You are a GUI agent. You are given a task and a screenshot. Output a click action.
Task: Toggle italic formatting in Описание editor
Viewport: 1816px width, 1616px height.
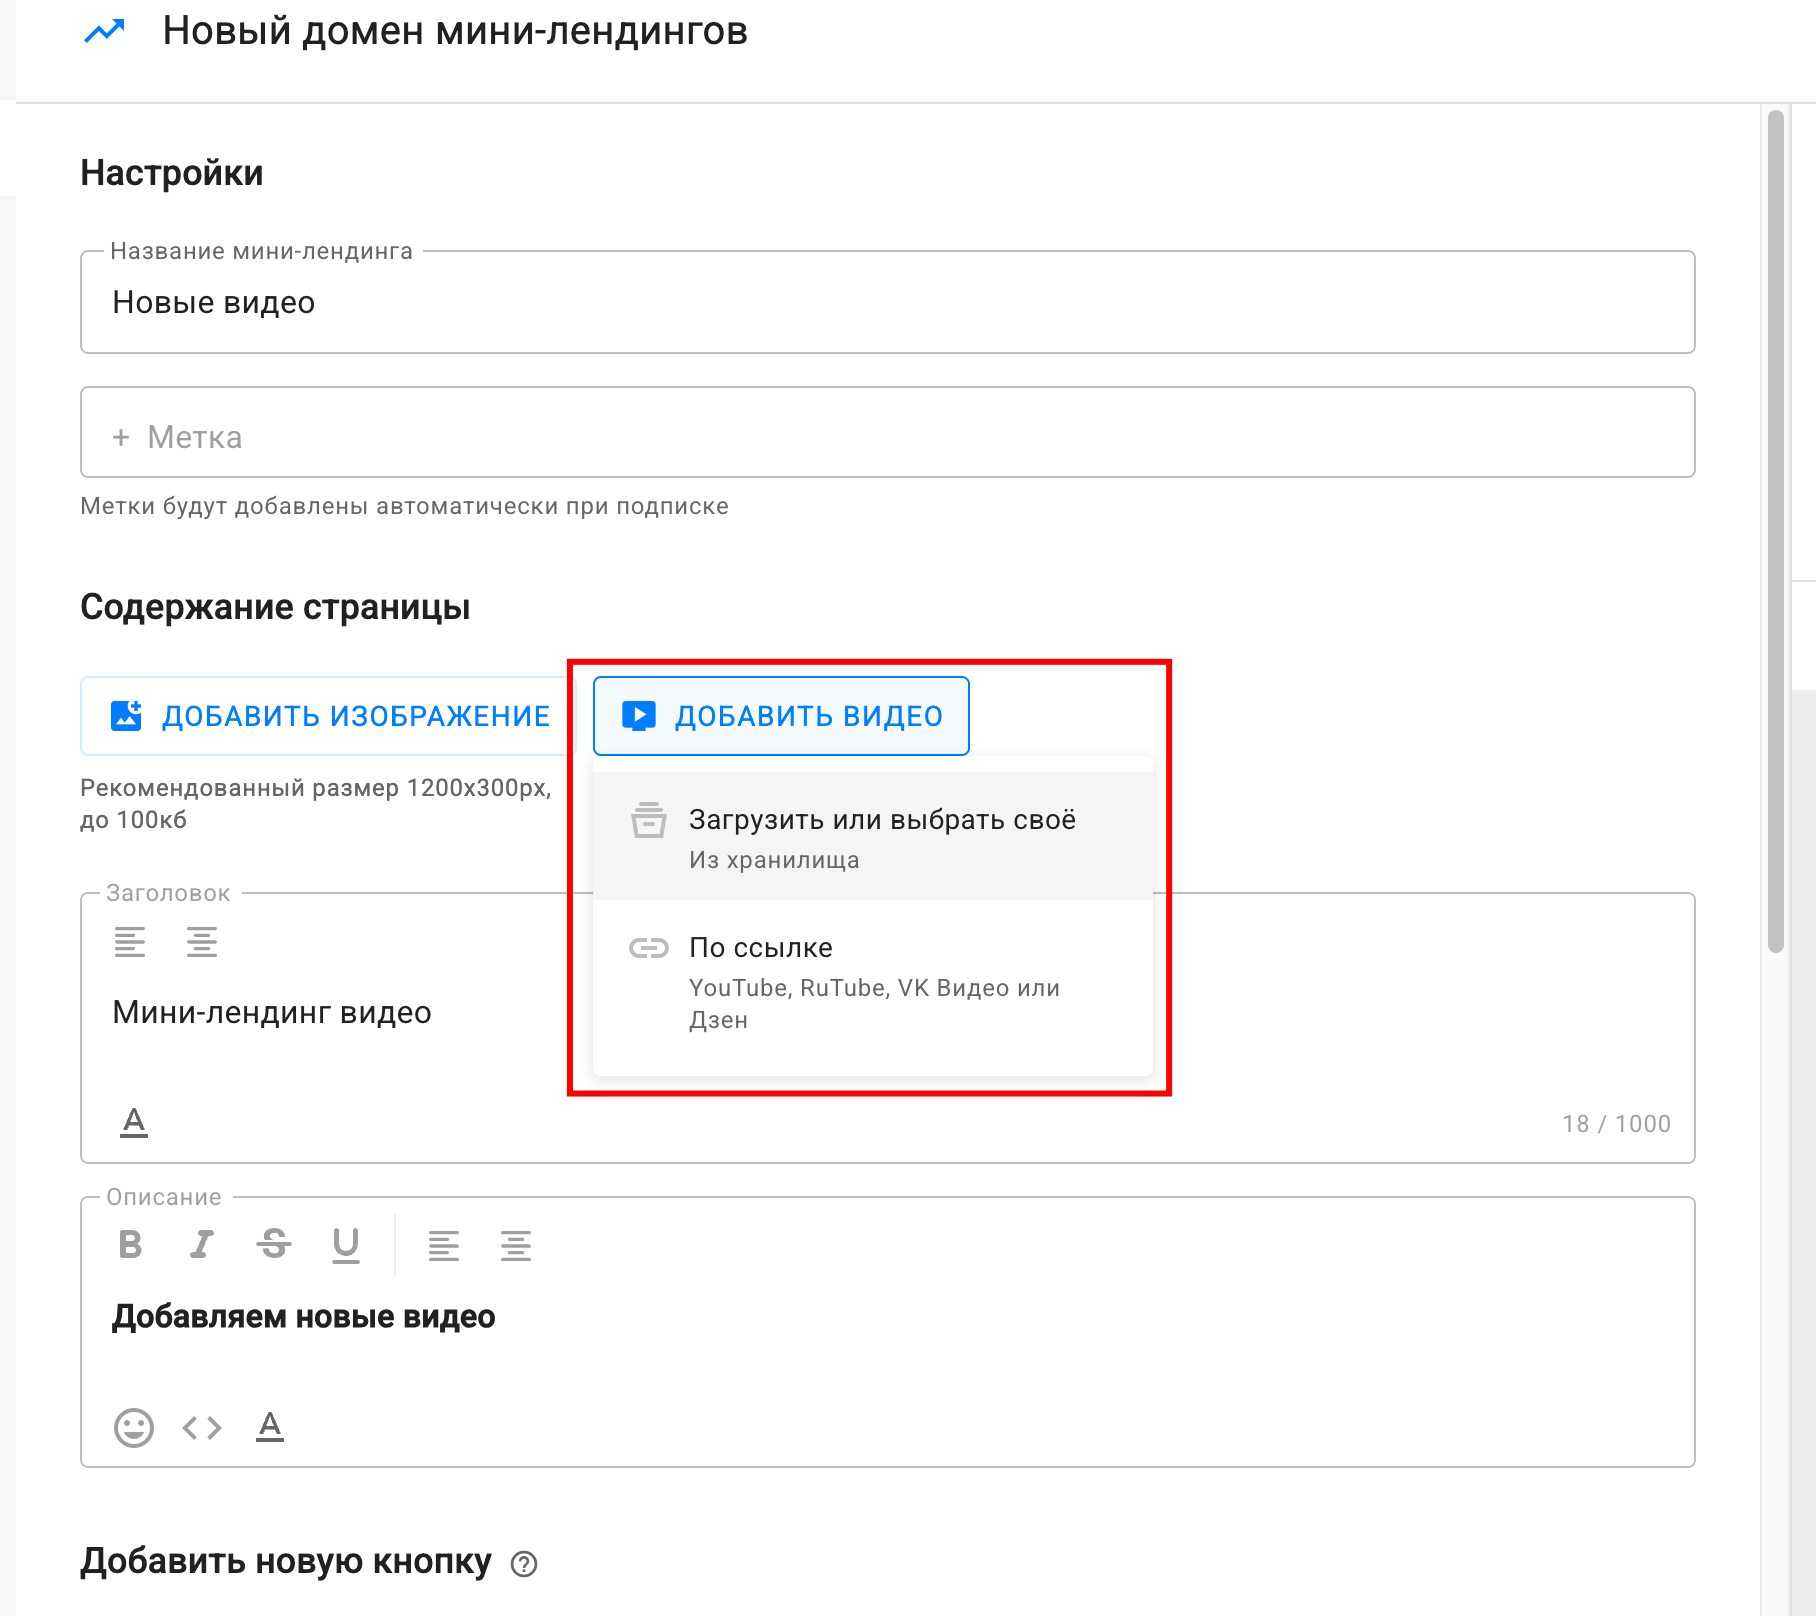202,1245
